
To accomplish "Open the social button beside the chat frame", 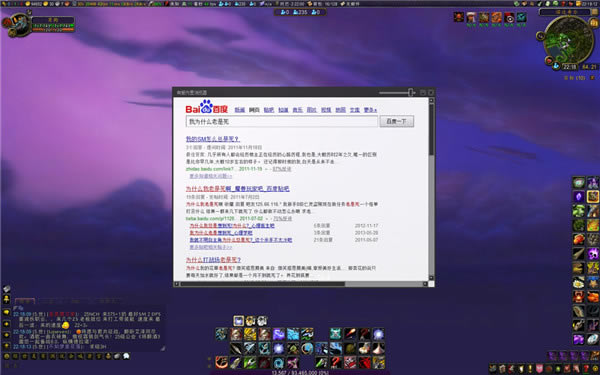I will [x=7, y=299].
